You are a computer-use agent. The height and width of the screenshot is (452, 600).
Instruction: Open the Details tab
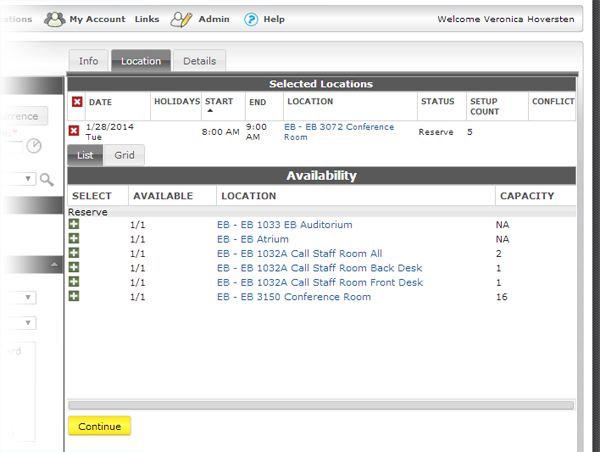click(x=199, y=61)
